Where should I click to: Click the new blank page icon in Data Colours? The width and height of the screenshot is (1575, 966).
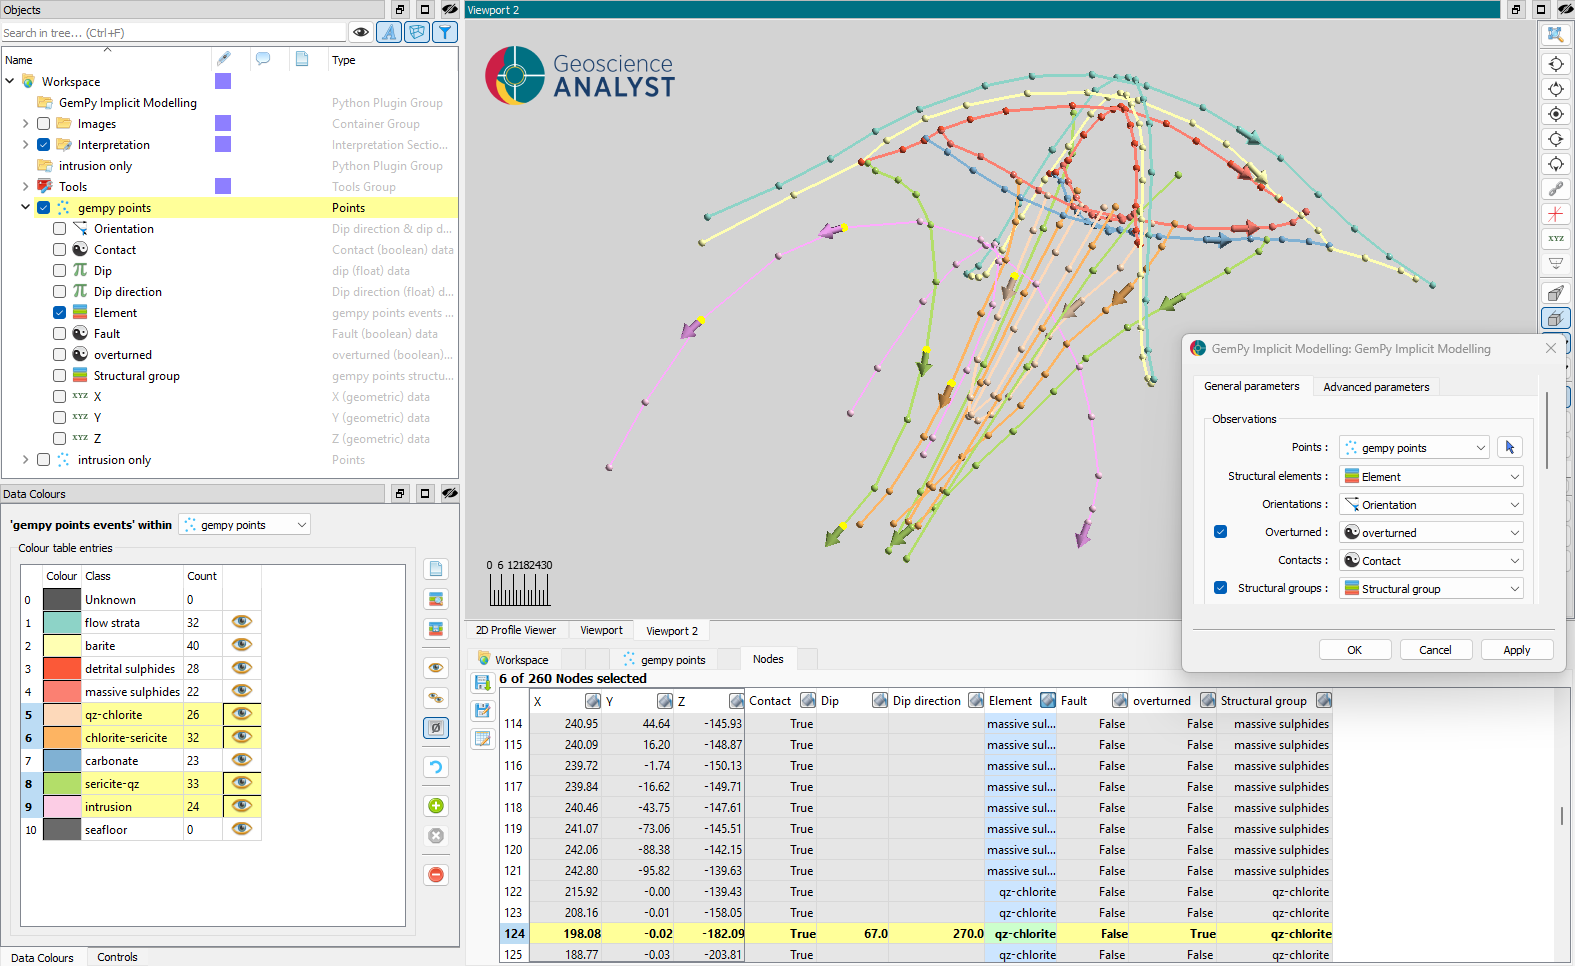[436, 569]
